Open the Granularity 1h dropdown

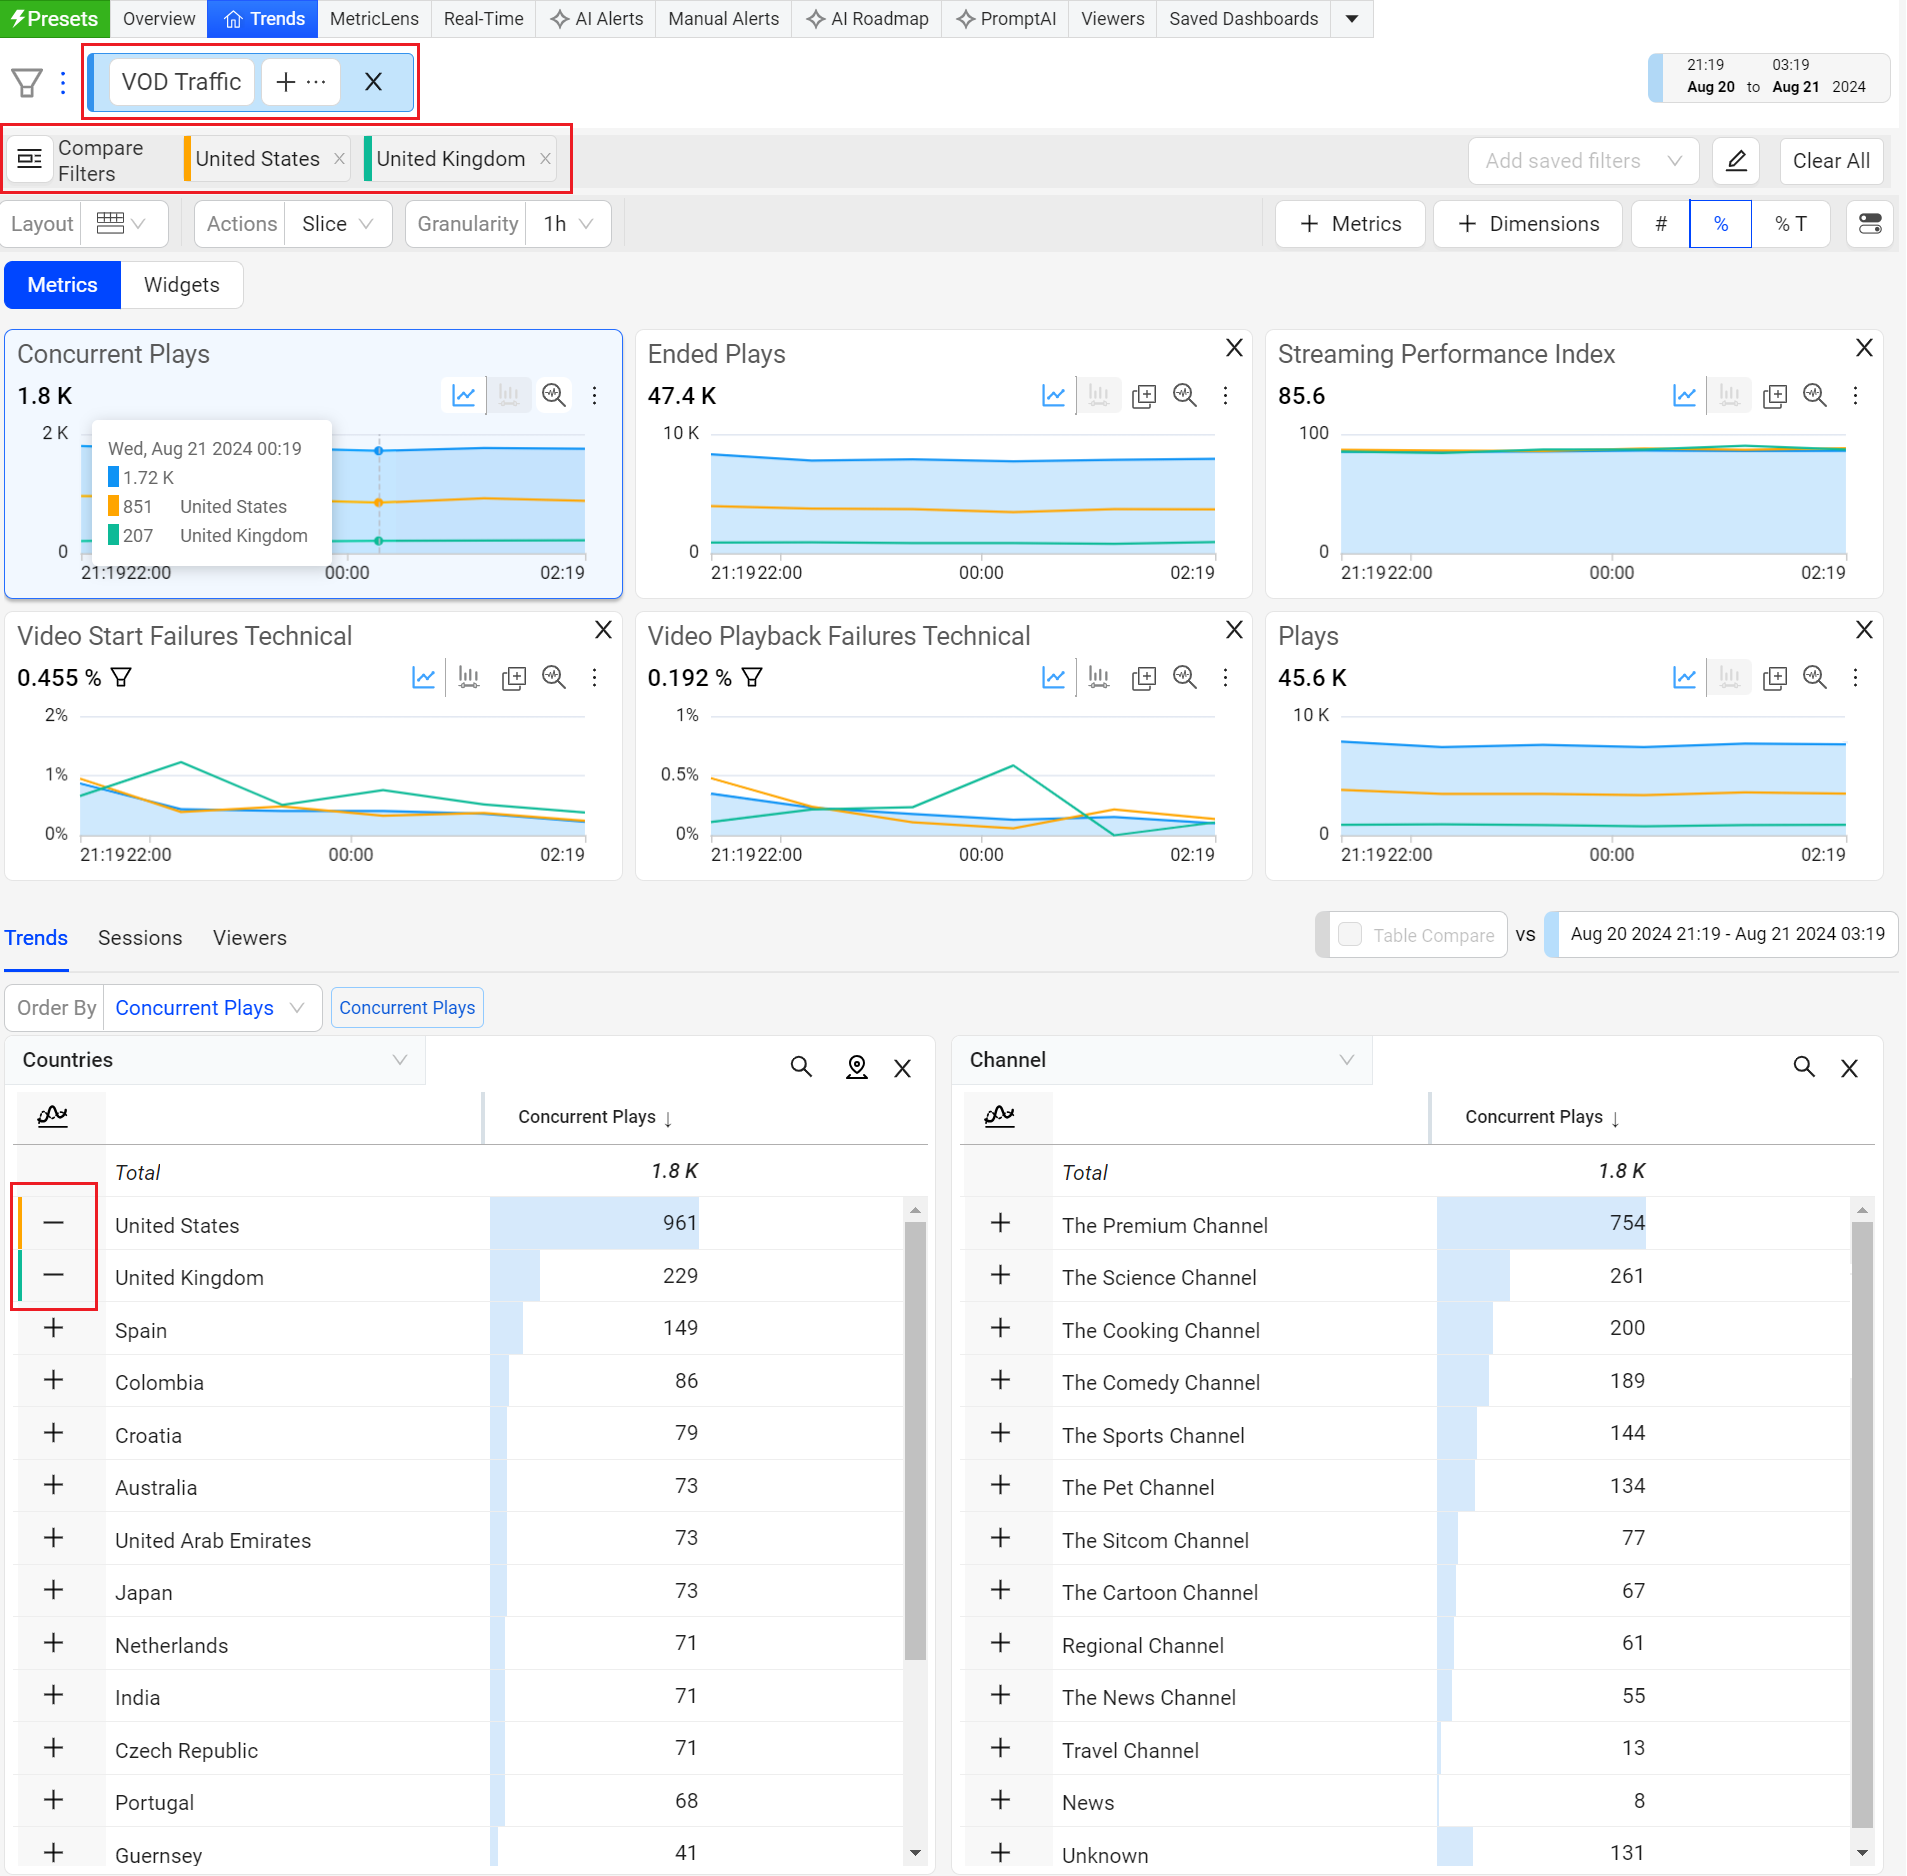coord(568,224)
